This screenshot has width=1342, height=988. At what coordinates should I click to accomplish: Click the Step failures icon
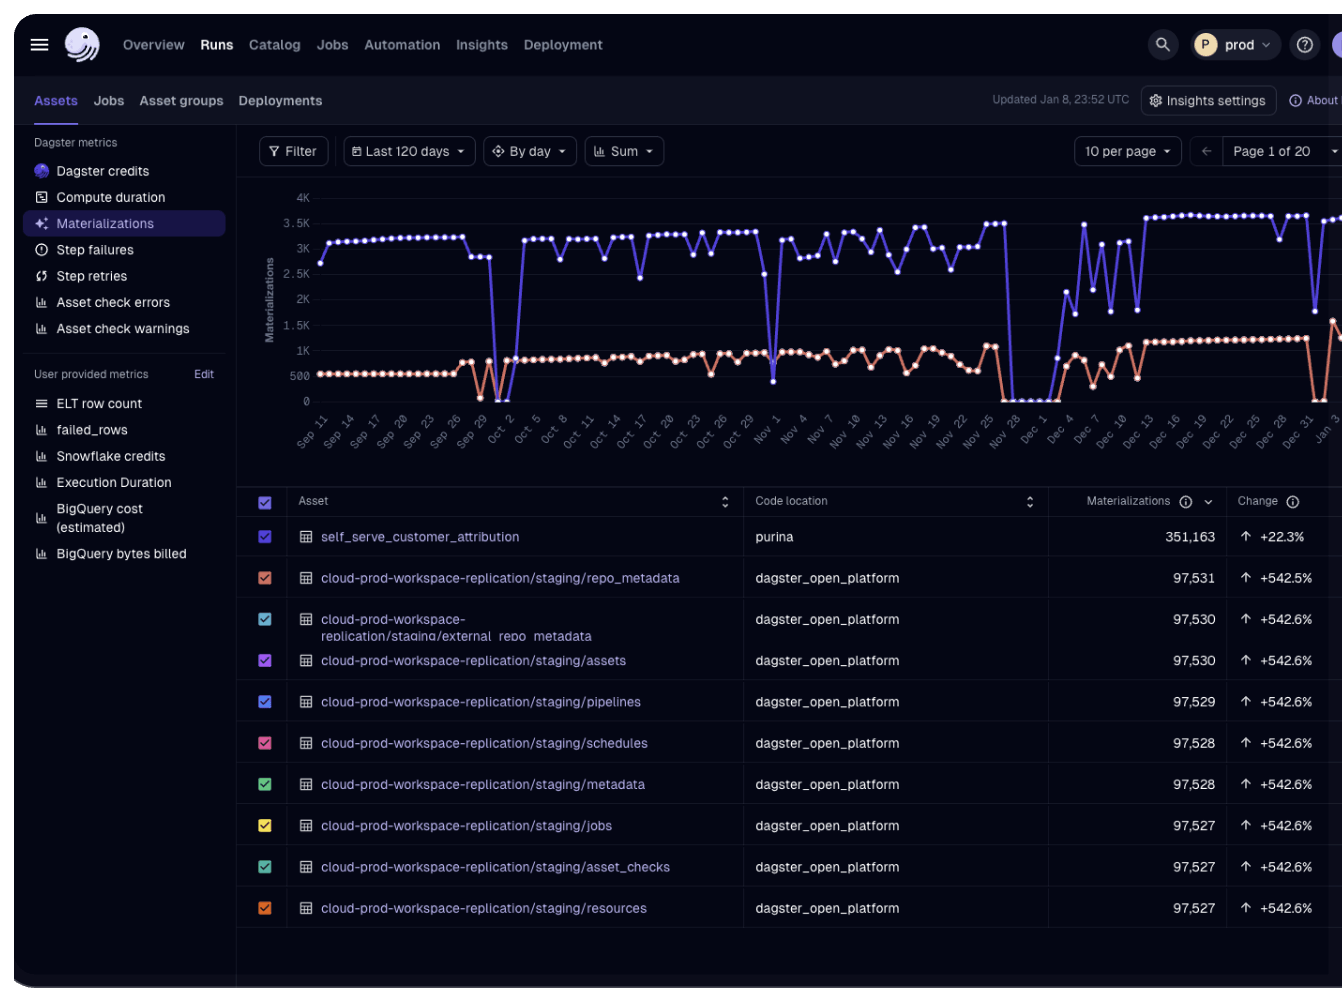[42, 250]
